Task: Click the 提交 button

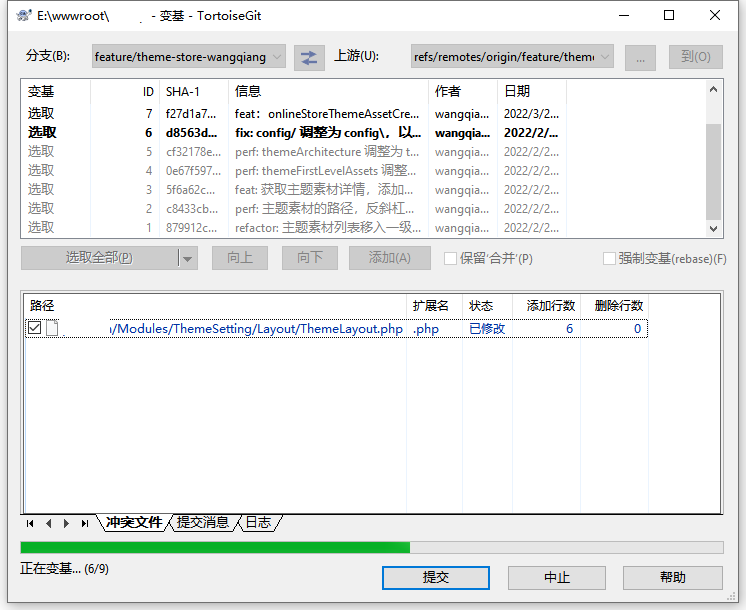Action: coord(436,578)
